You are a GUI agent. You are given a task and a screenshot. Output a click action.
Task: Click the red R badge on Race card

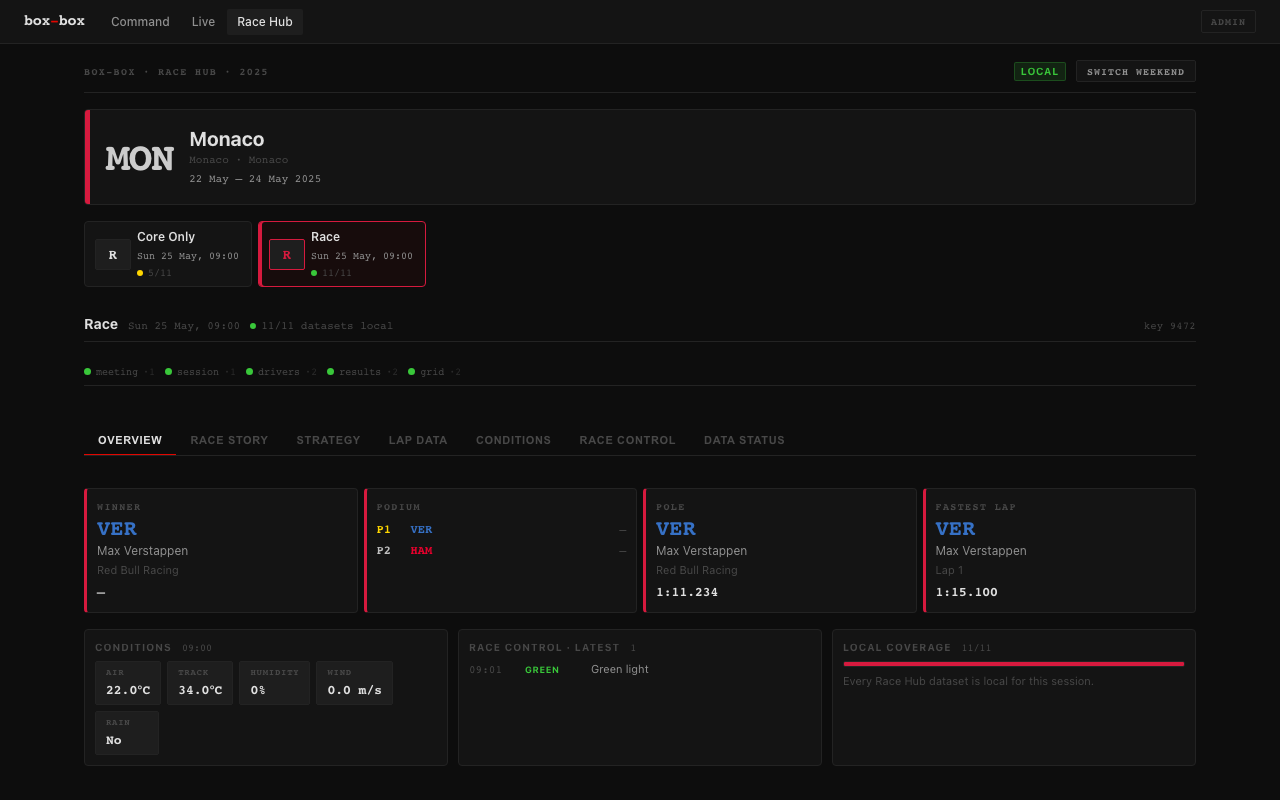click(x=287, y=254)
